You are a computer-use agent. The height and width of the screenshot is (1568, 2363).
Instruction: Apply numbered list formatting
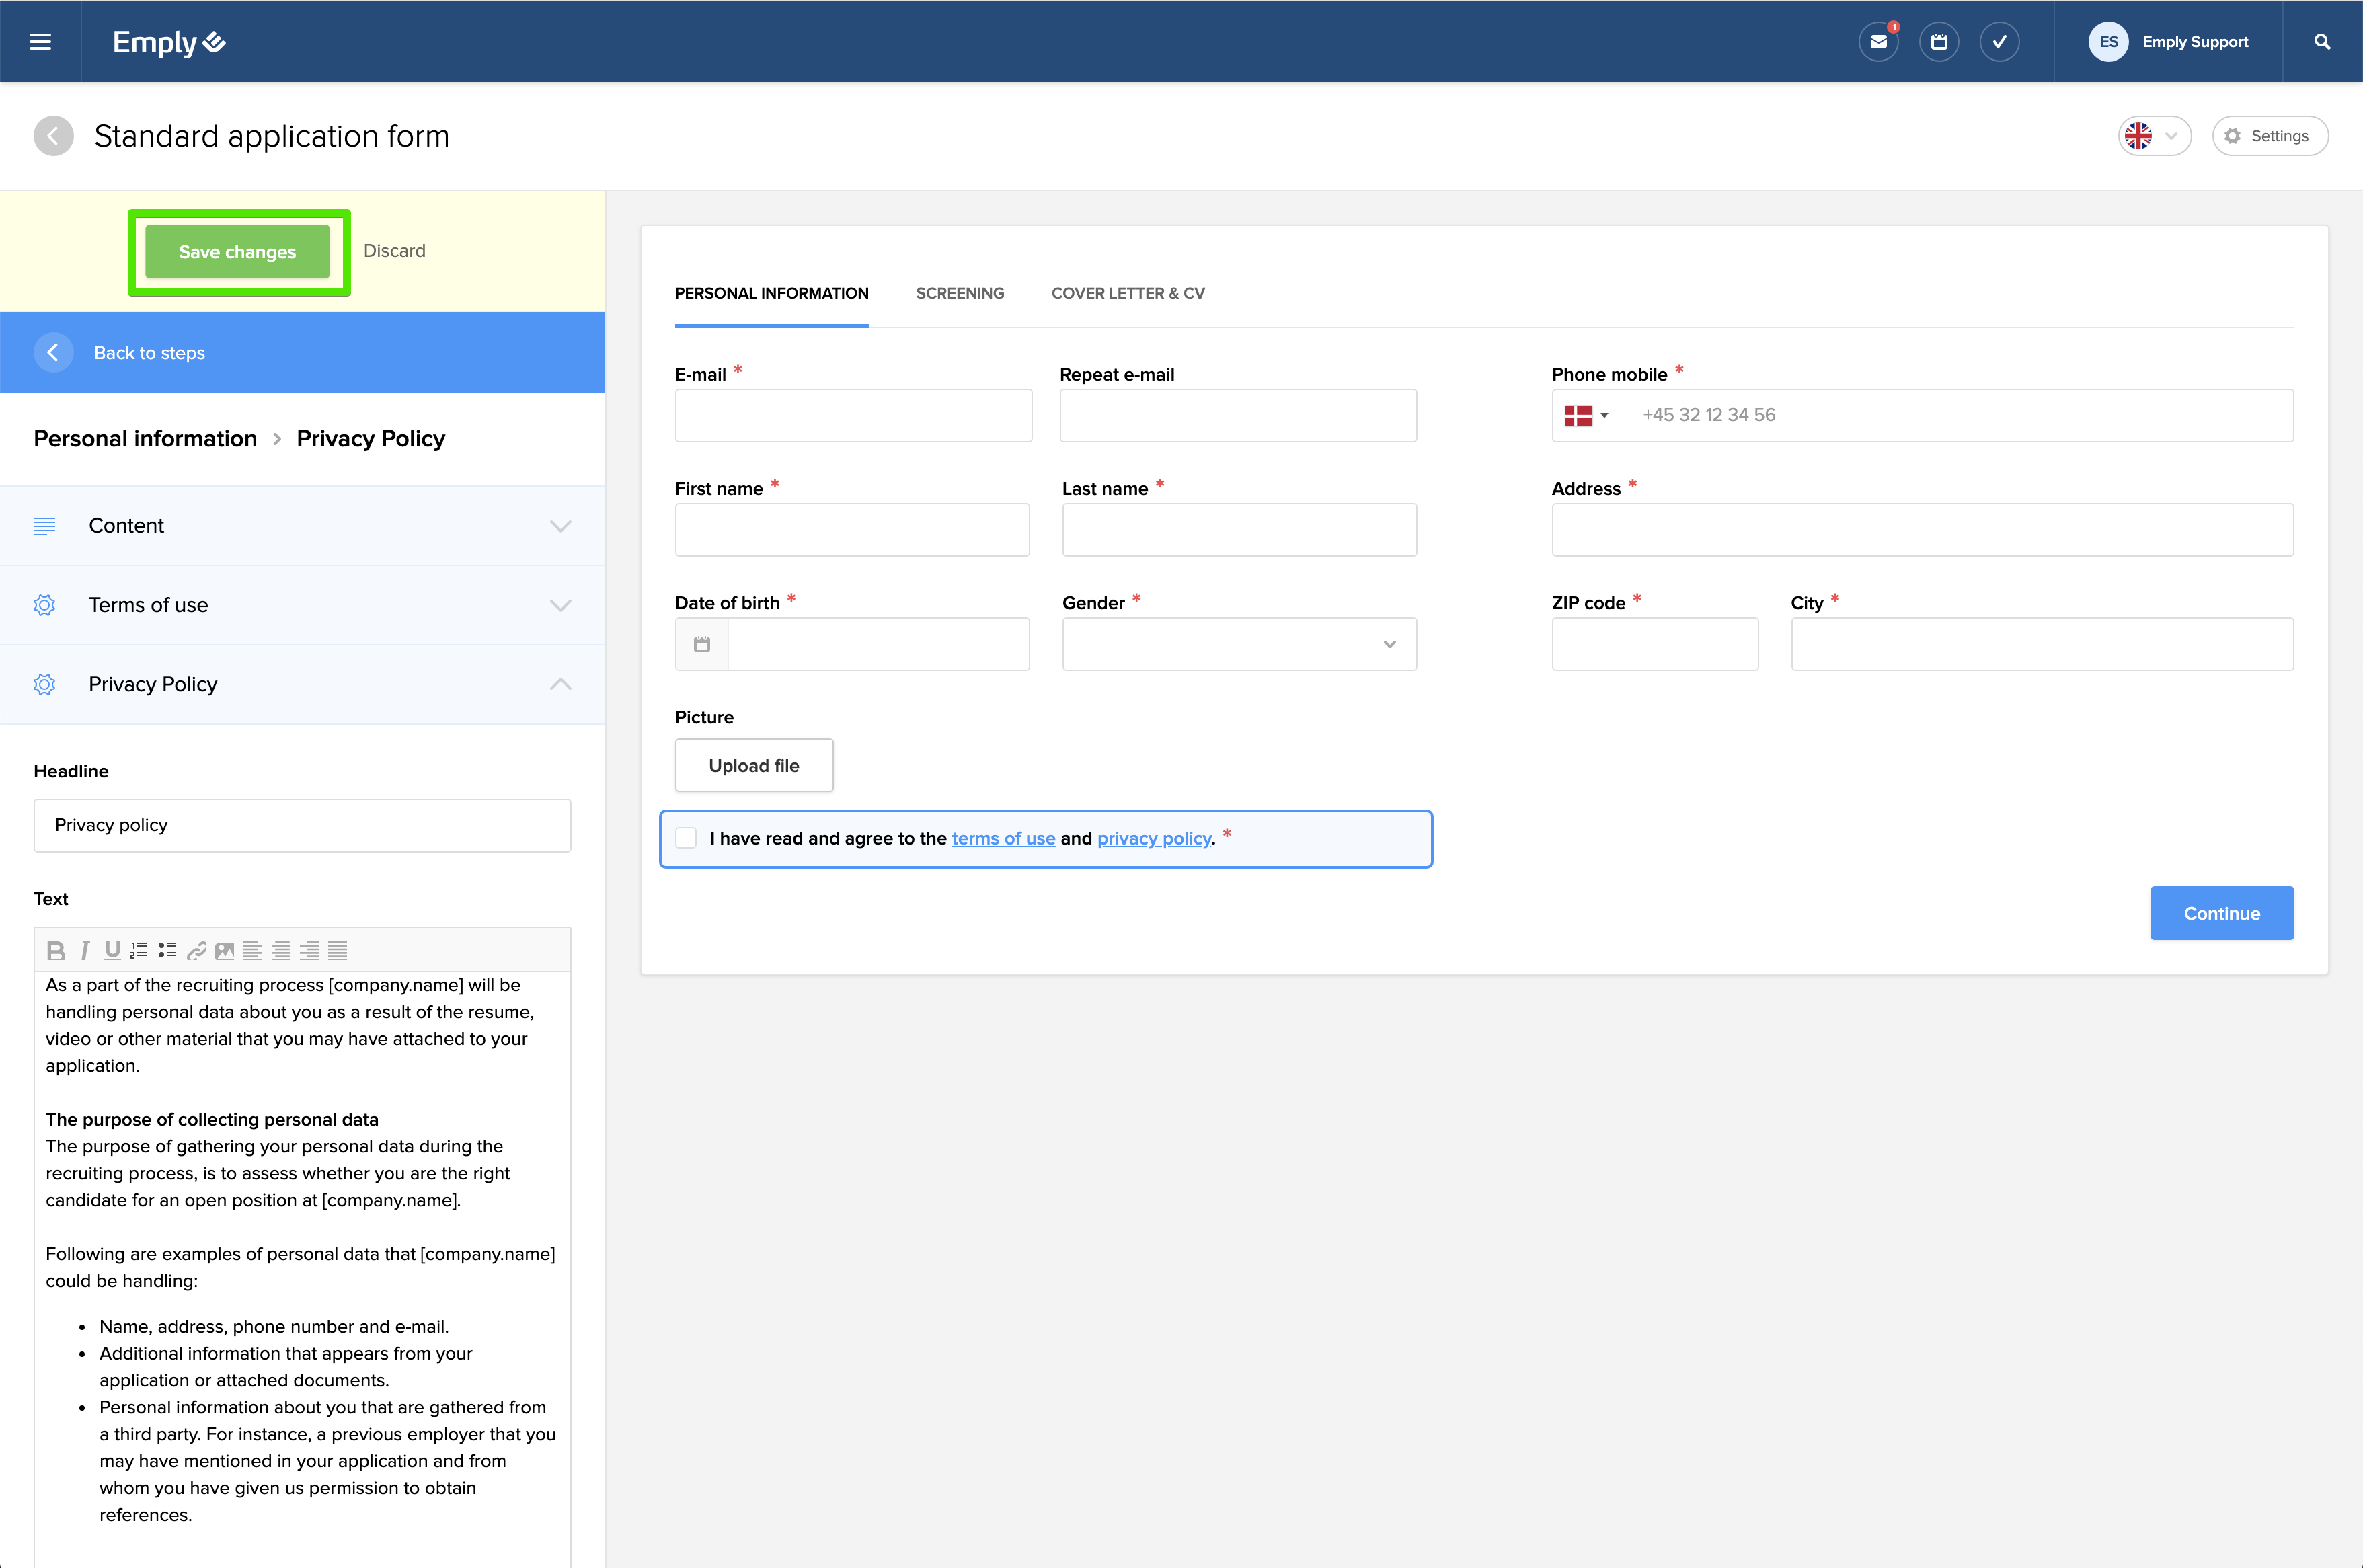point(139,950)
